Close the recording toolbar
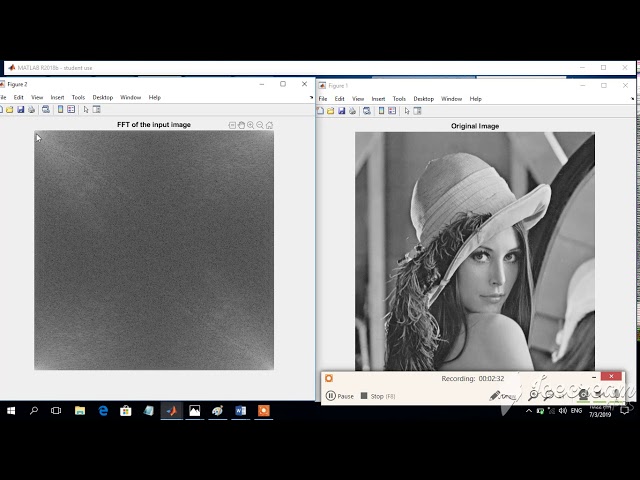The image size is (640, 480). 611,376
